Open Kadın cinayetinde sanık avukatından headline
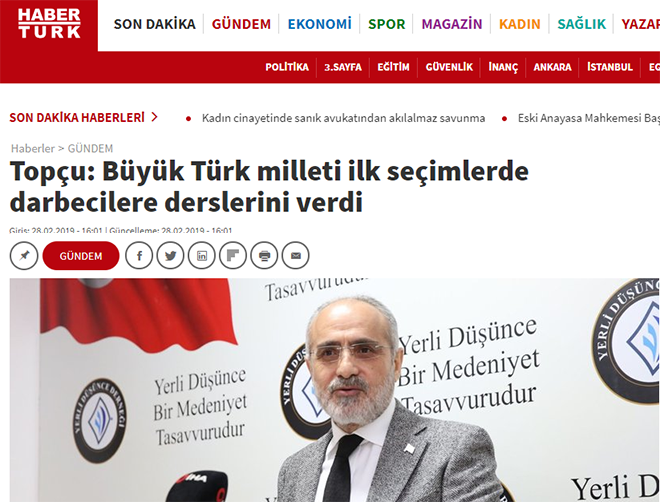 pos(343,118)
